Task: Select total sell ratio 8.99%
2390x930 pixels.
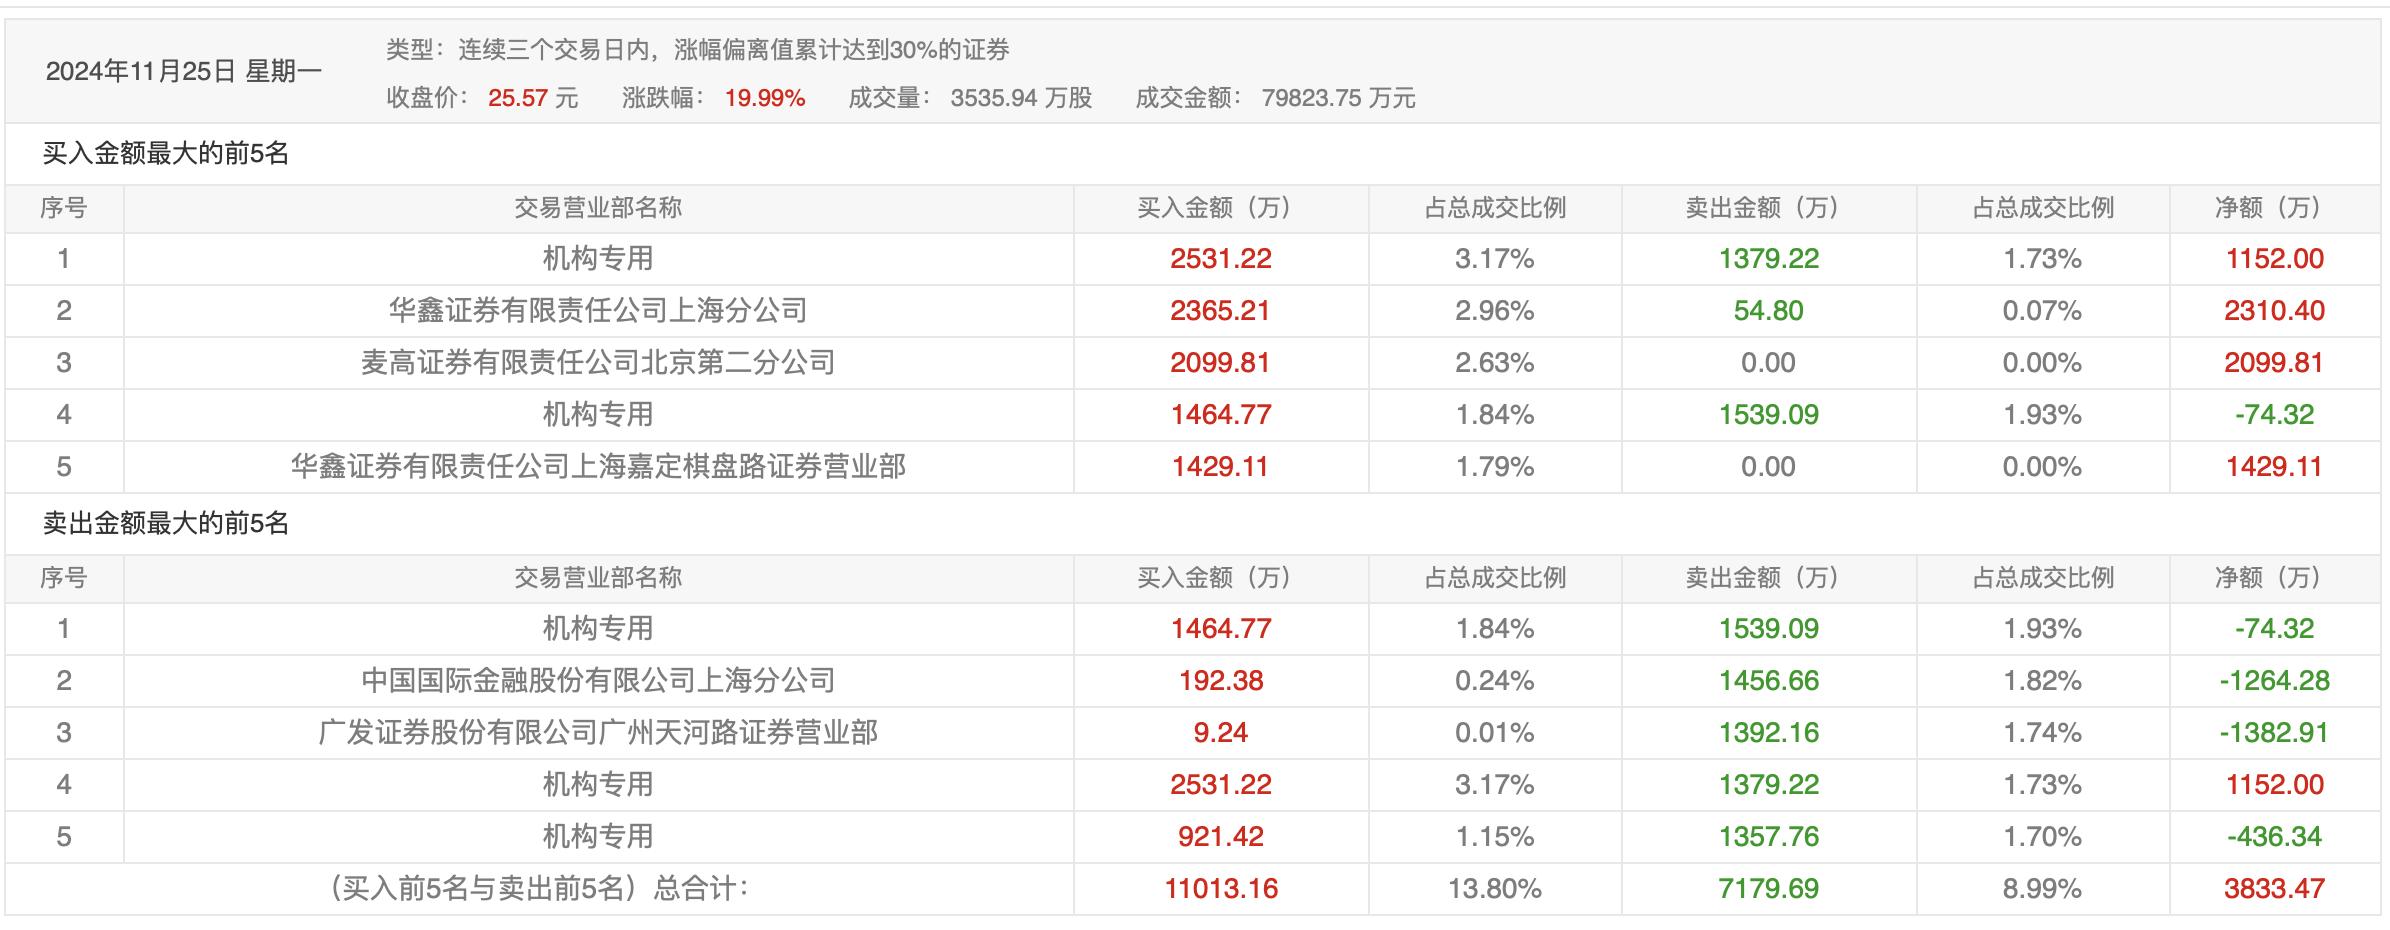Action: (x=2042, y=889)
